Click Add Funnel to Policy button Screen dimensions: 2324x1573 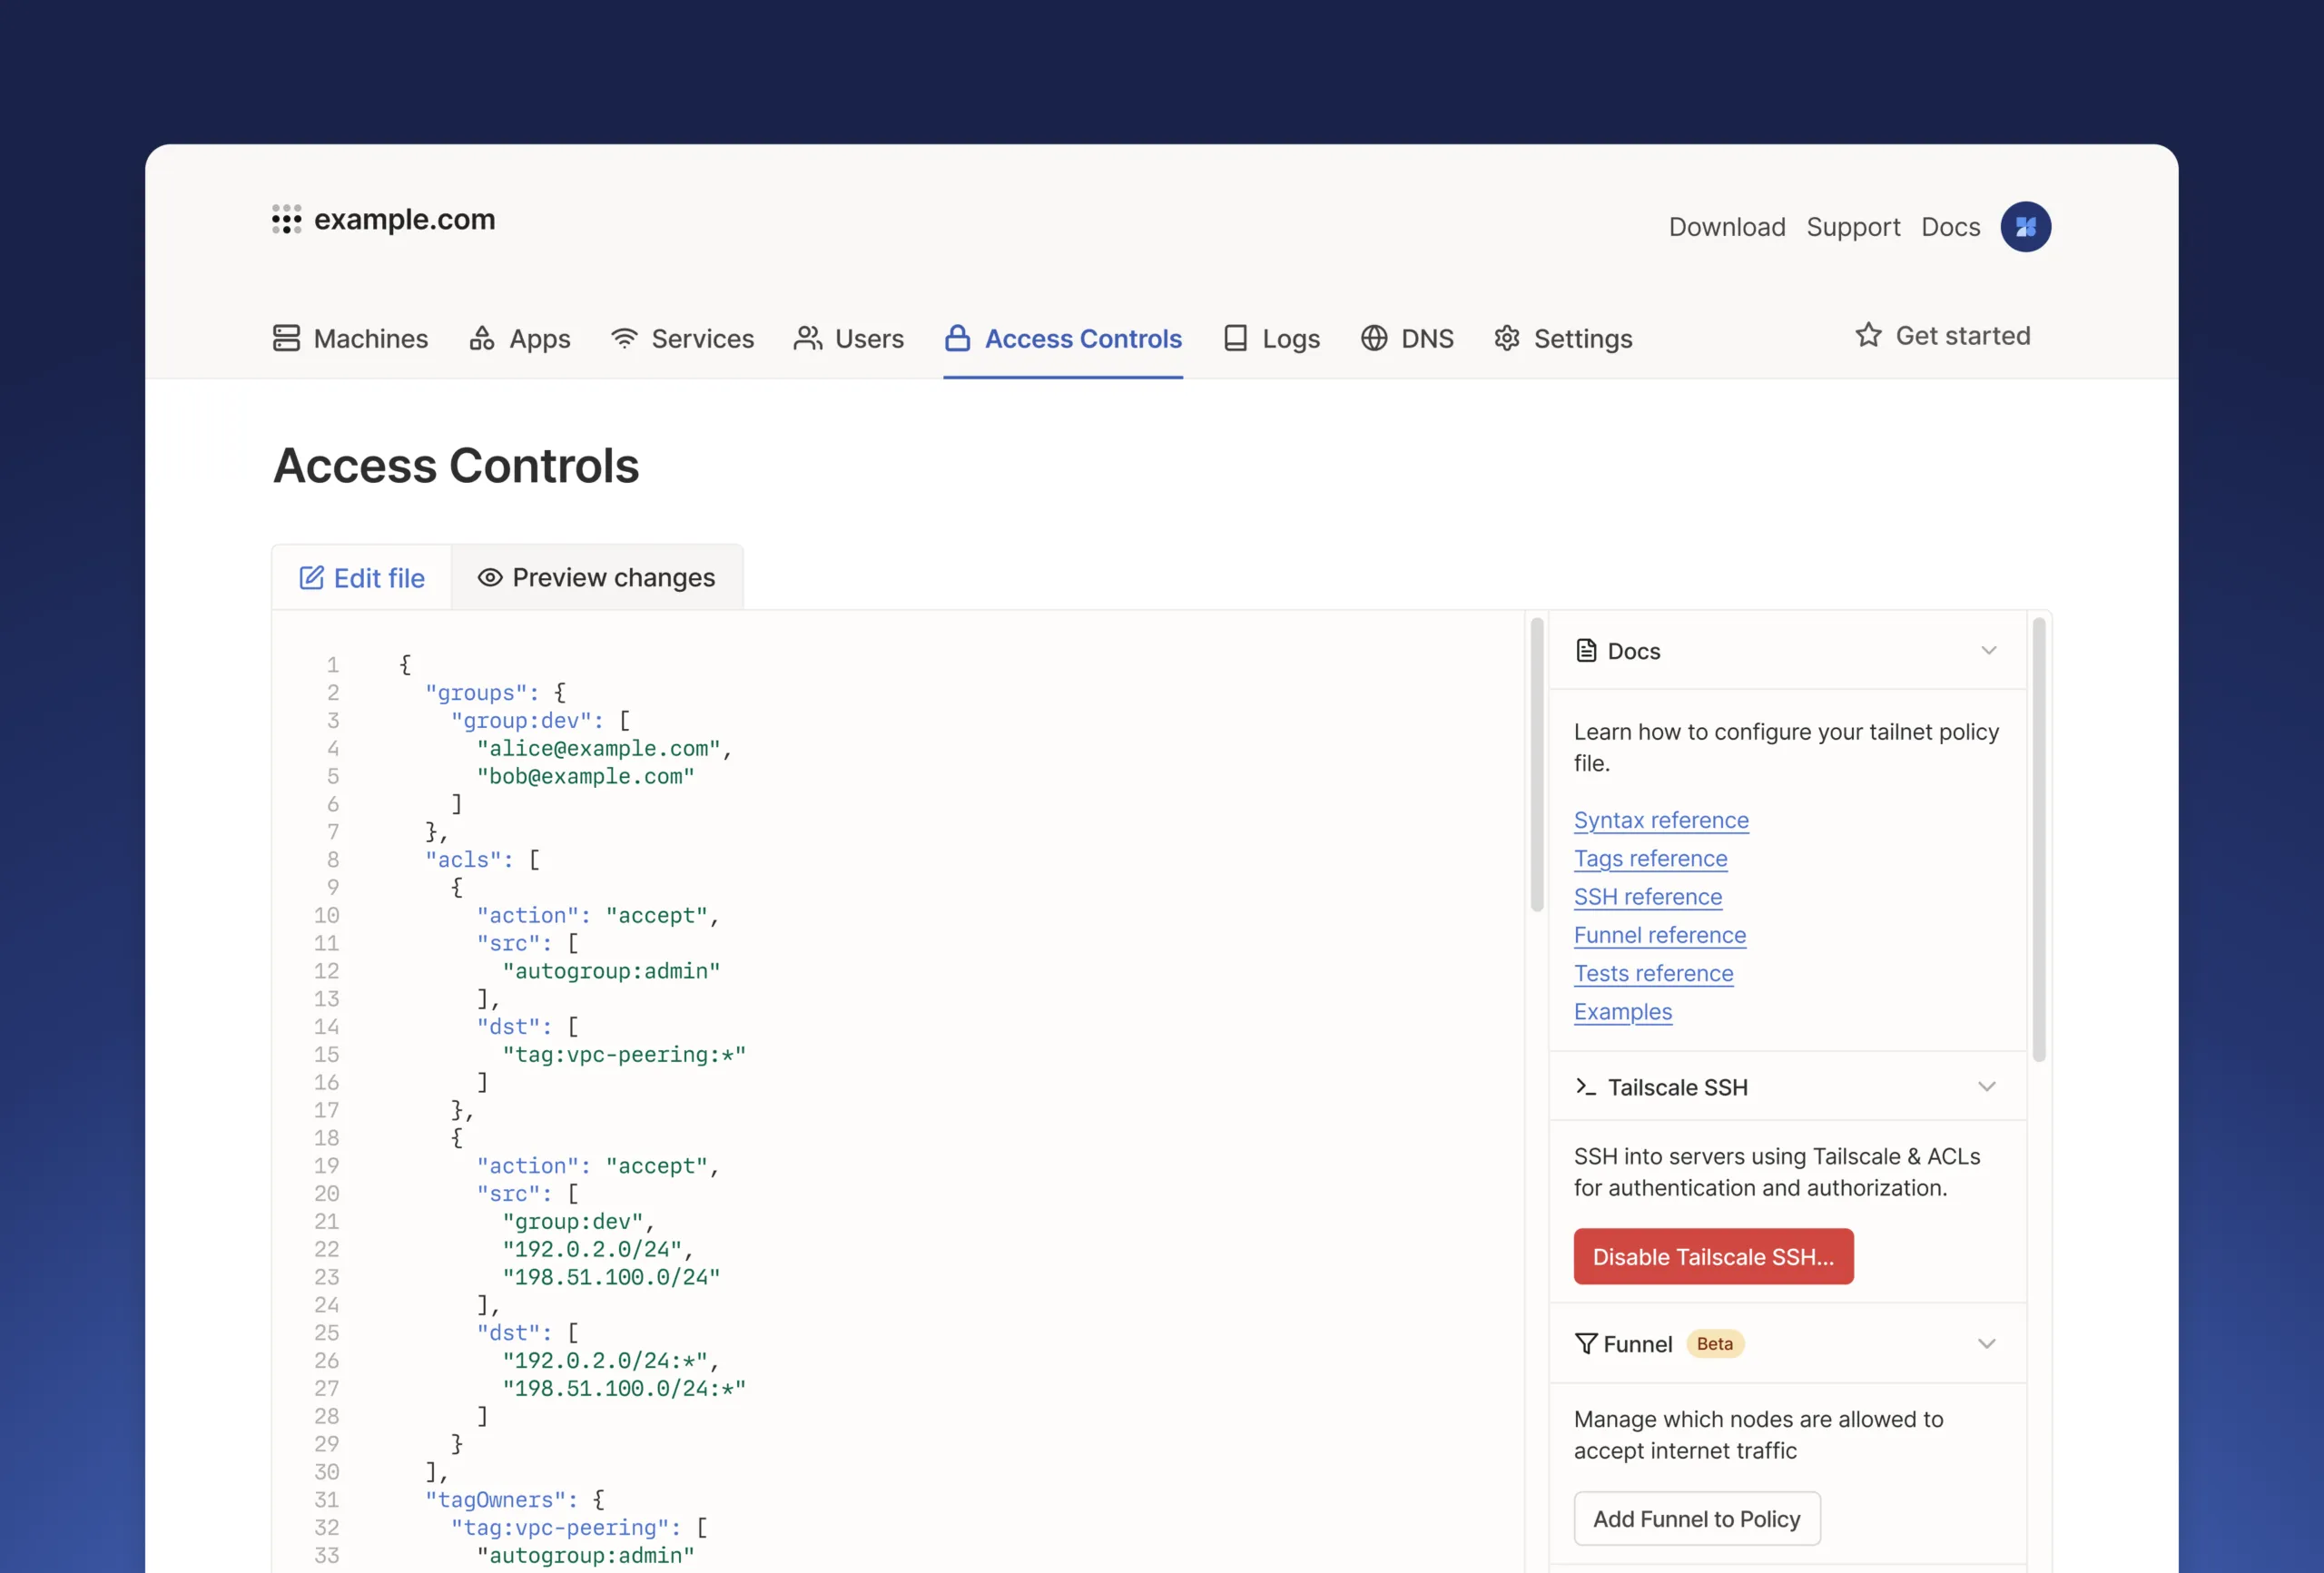[1696, 1519]
